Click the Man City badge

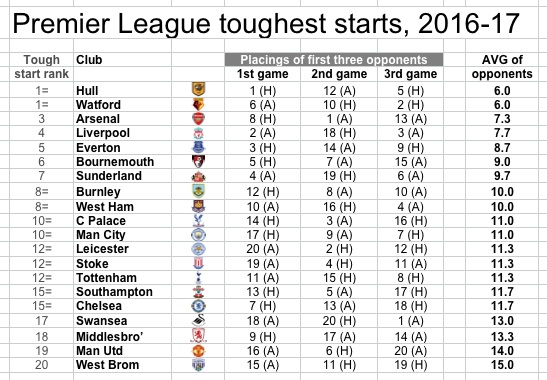[x=198, y=235]
